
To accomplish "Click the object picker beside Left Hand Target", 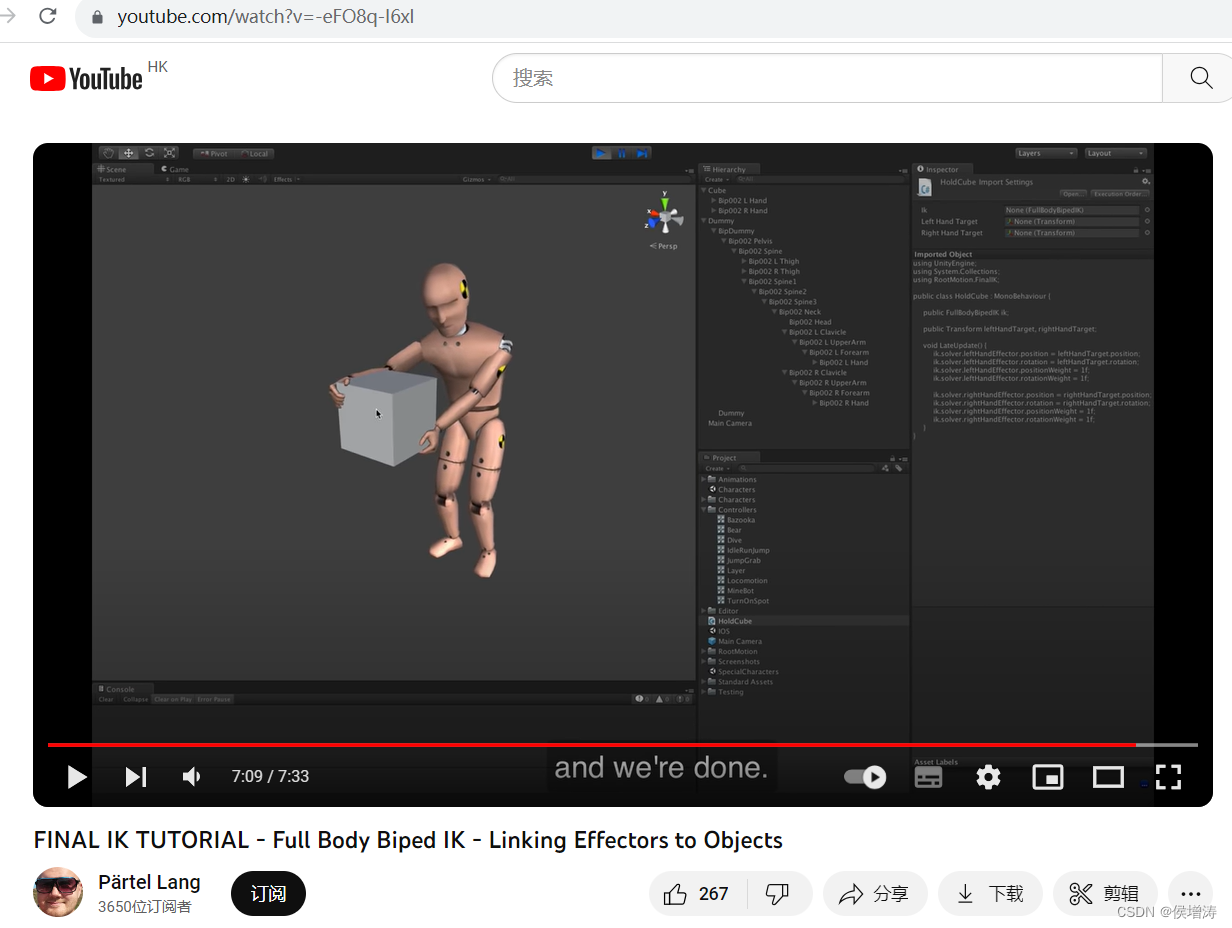I will (x=1147, y=221).
